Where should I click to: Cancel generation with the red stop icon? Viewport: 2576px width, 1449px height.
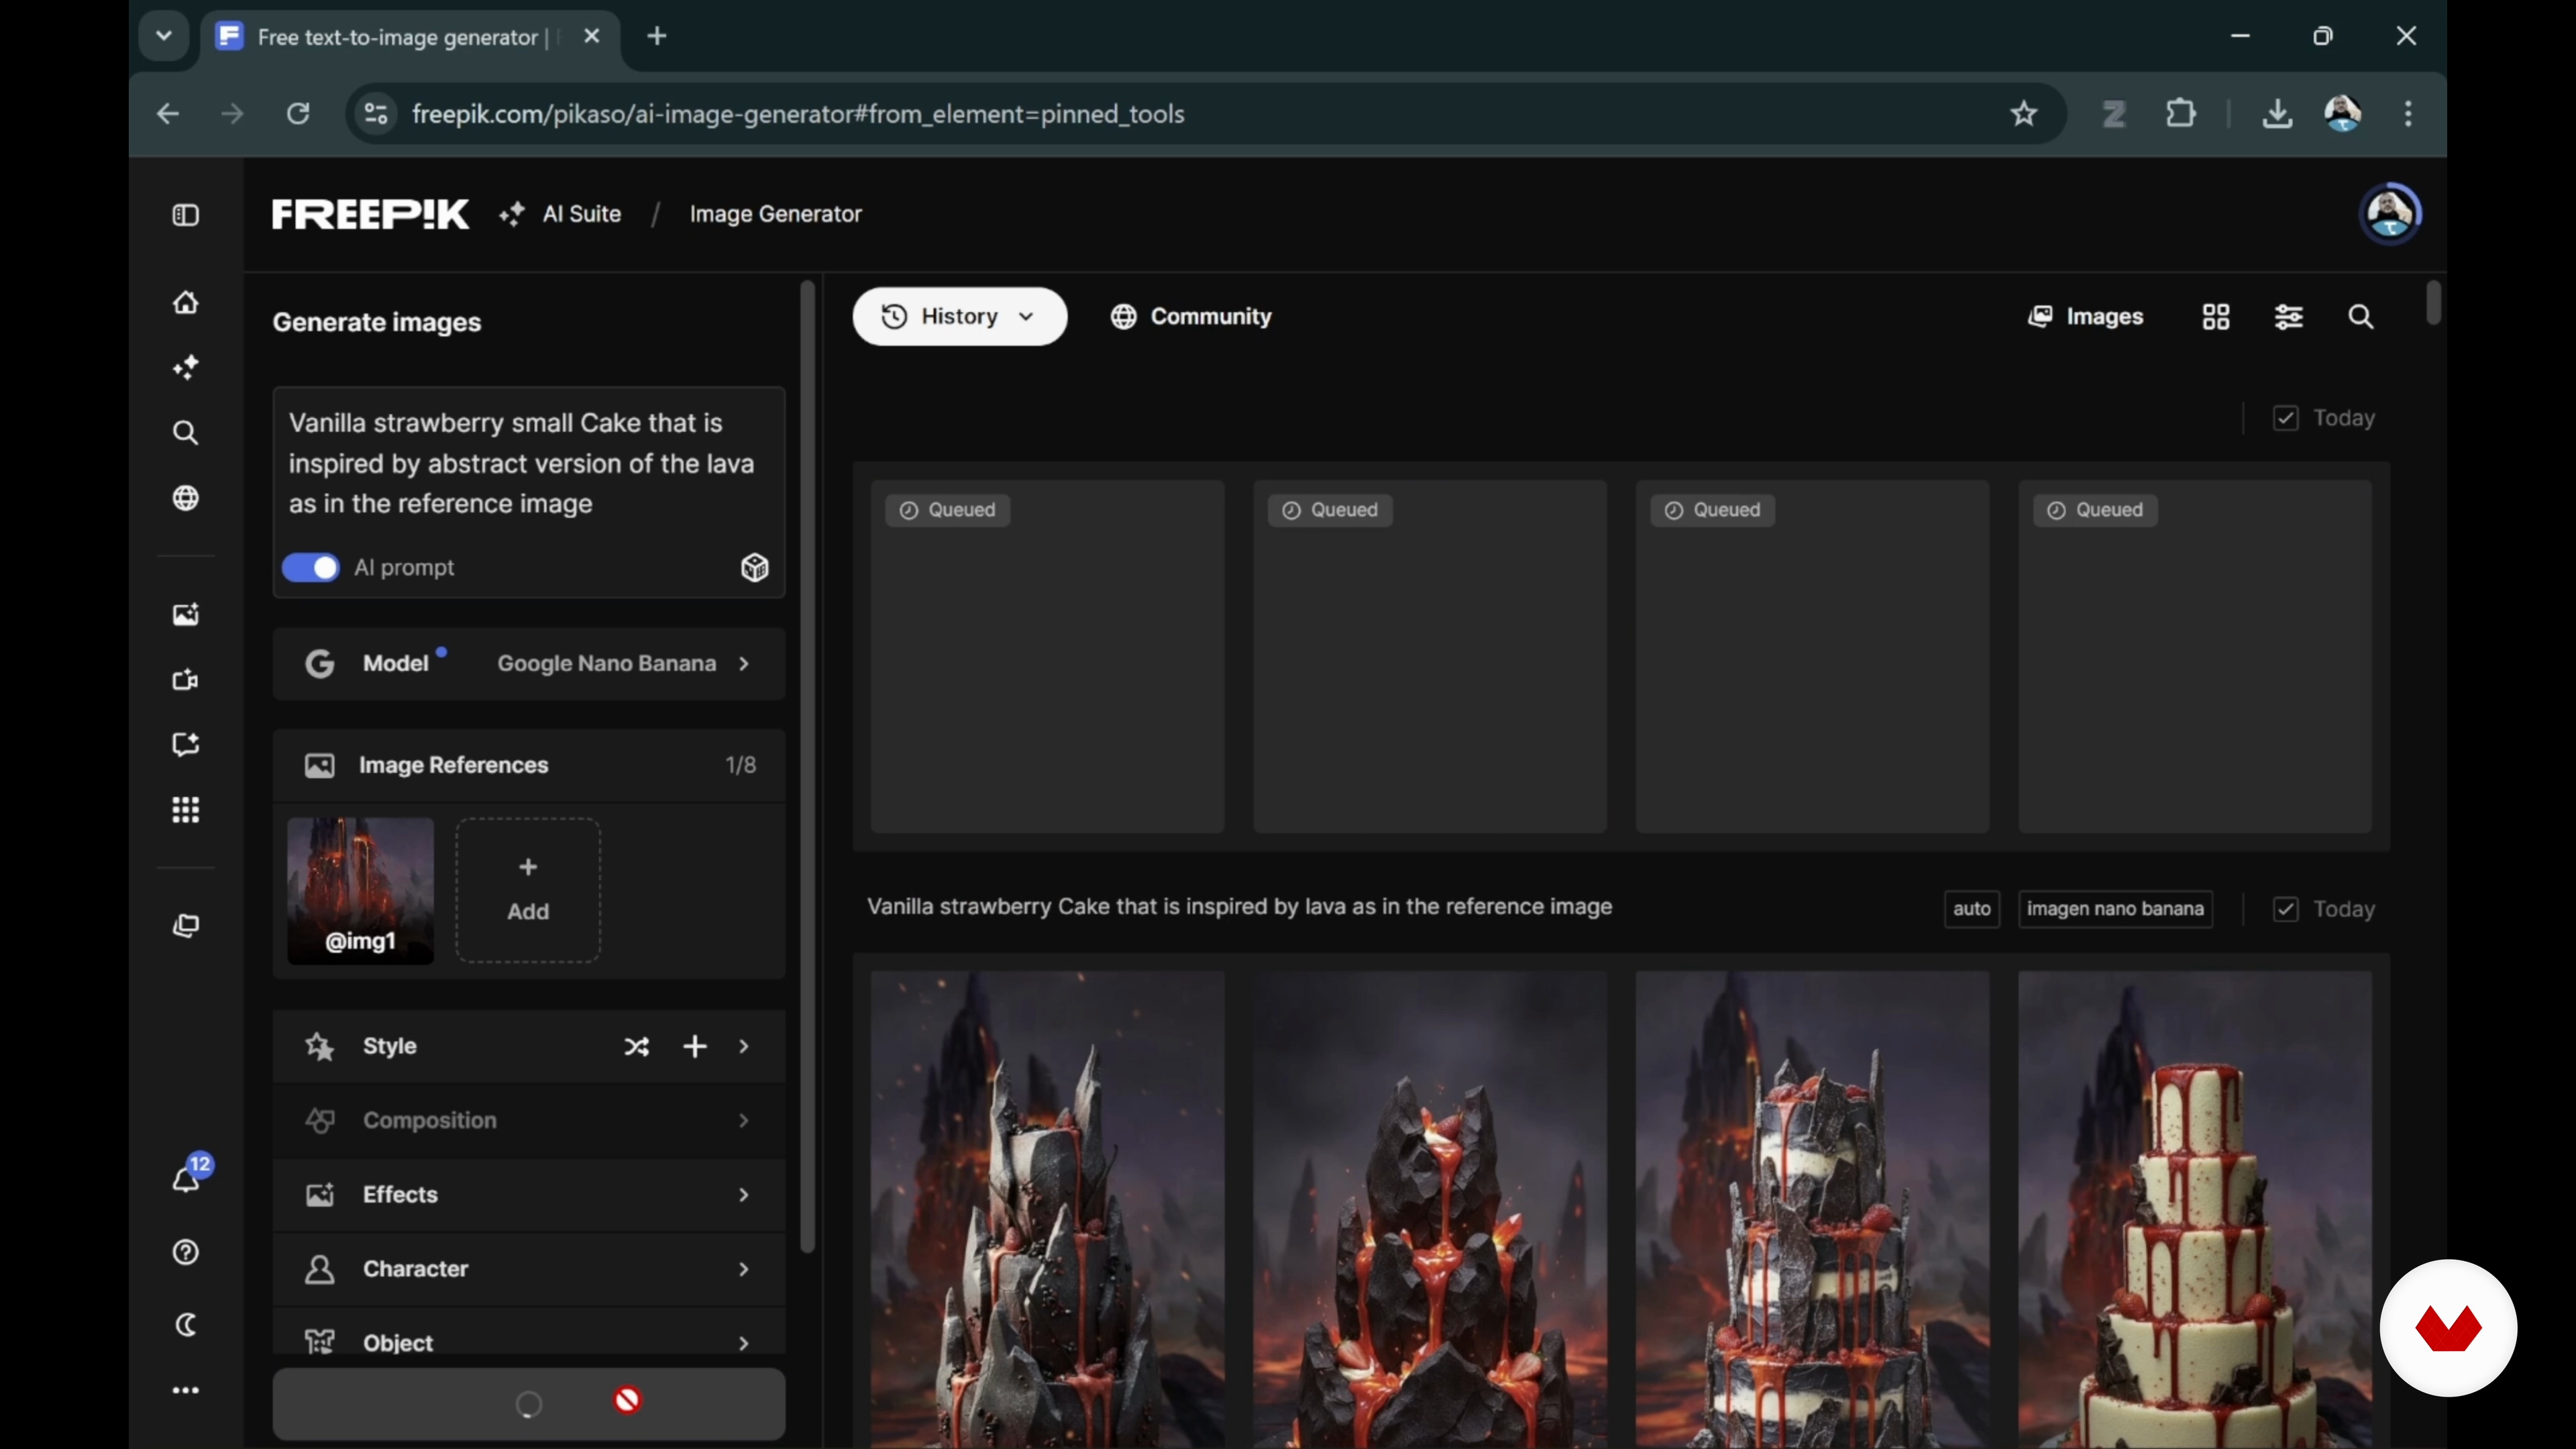628,1400
